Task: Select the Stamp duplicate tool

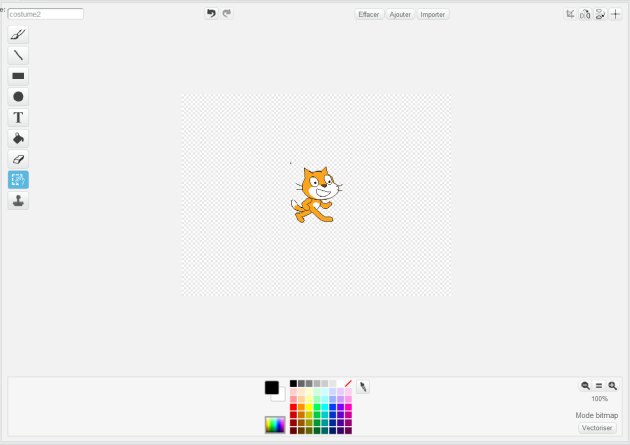Action: click(18, 201)
